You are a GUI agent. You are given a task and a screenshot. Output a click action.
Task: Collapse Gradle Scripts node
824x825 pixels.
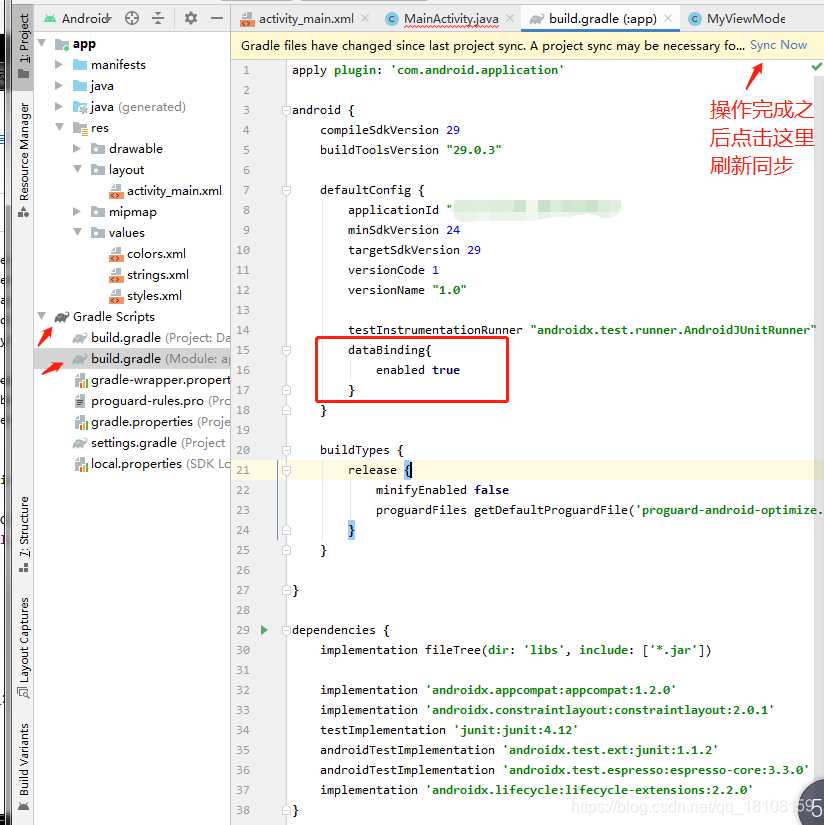42,316
